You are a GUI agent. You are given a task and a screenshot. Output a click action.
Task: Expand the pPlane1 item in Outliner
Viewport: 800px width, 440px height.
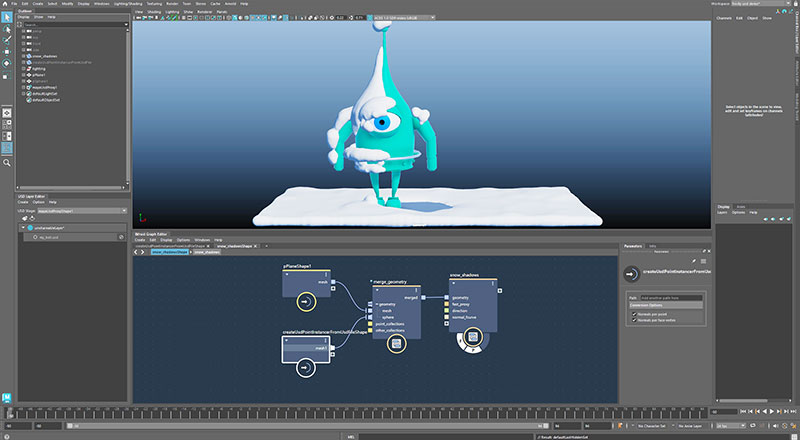point(23,75)
